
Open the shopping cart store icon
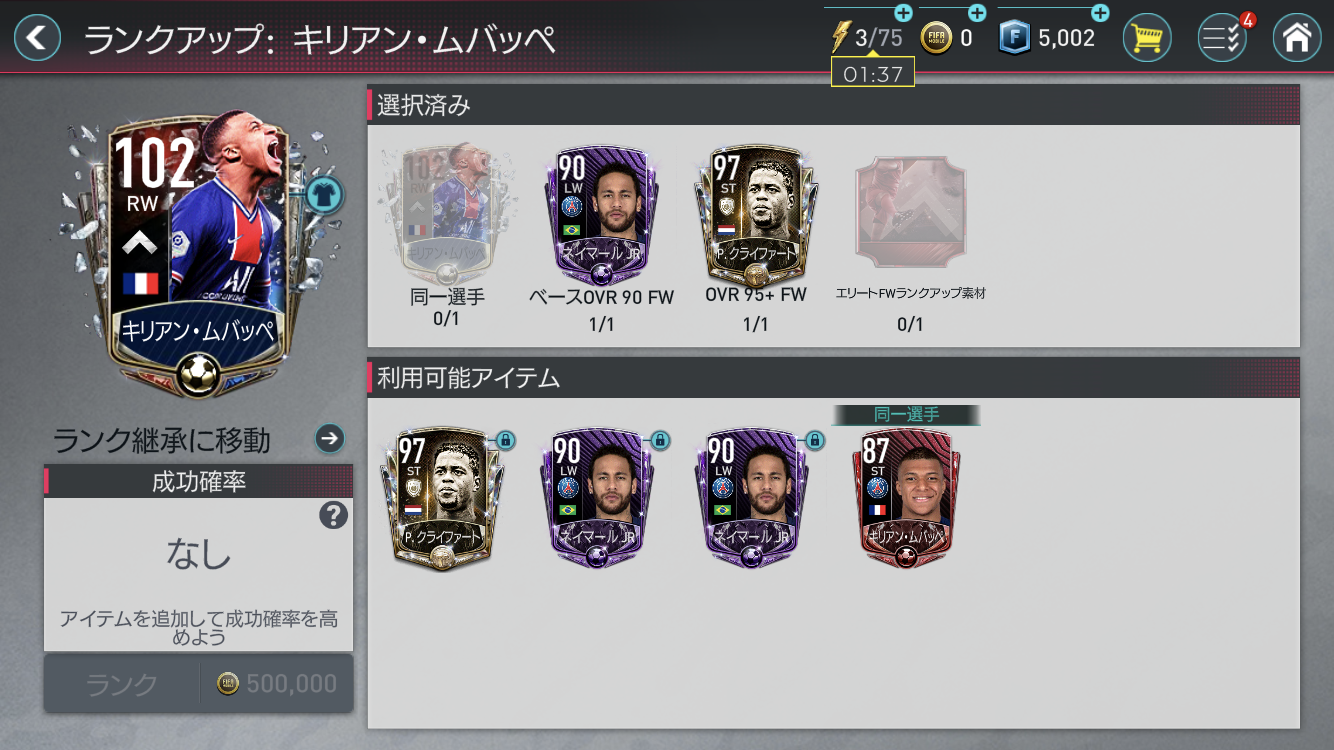(1147, 38)
